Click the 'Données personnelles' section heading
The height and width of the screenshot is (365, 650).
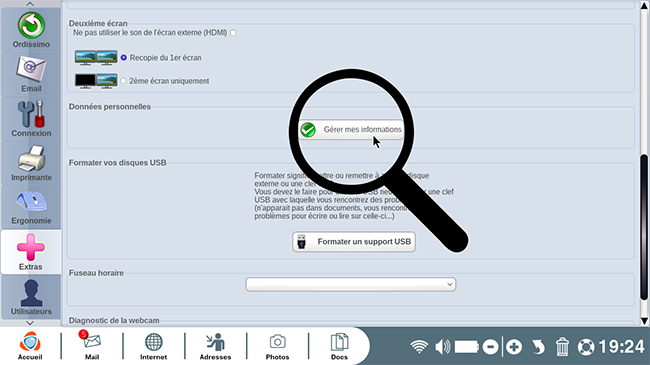pyautogui.click(x=110, y=107)
